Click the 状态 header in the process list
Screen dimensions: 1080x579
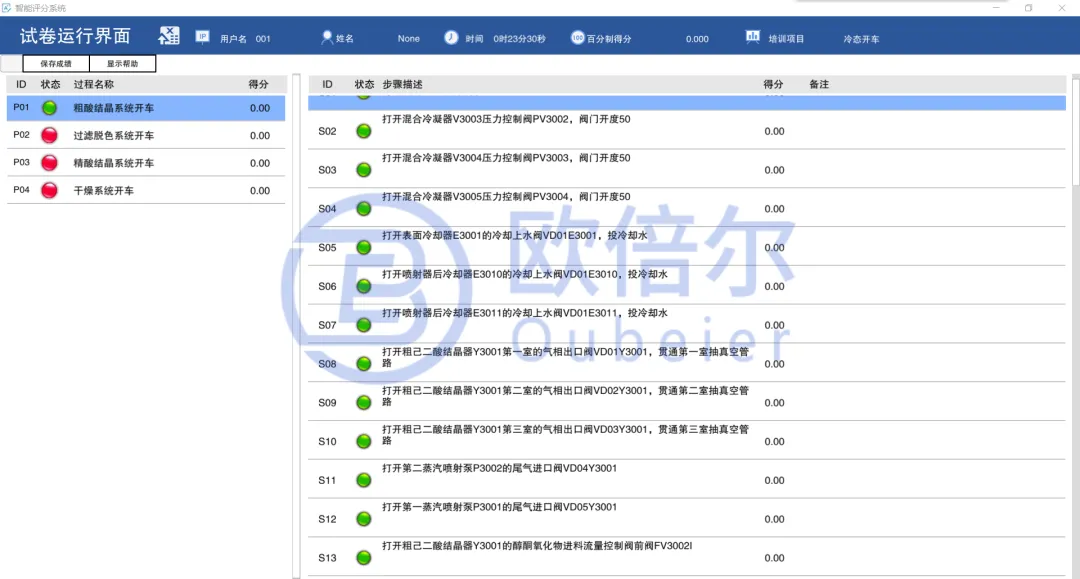[50, 84]
